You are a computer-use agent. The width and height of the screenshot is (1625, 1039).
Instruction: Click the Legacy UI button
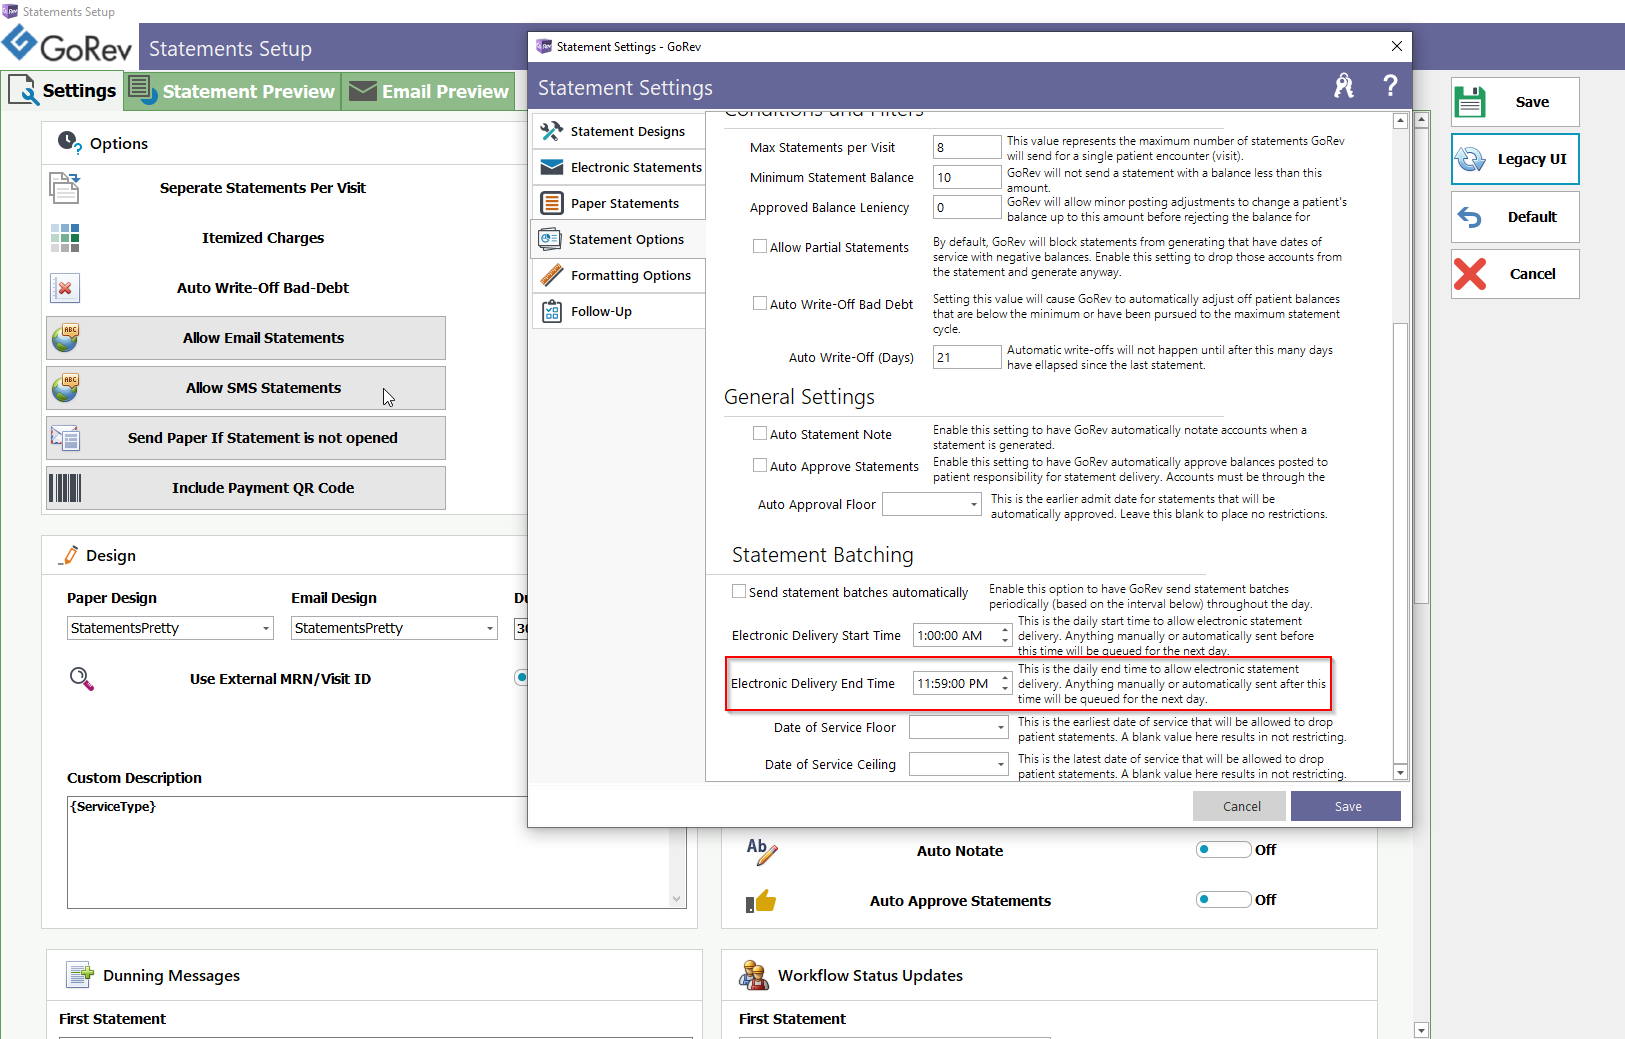click(1515, 159)
